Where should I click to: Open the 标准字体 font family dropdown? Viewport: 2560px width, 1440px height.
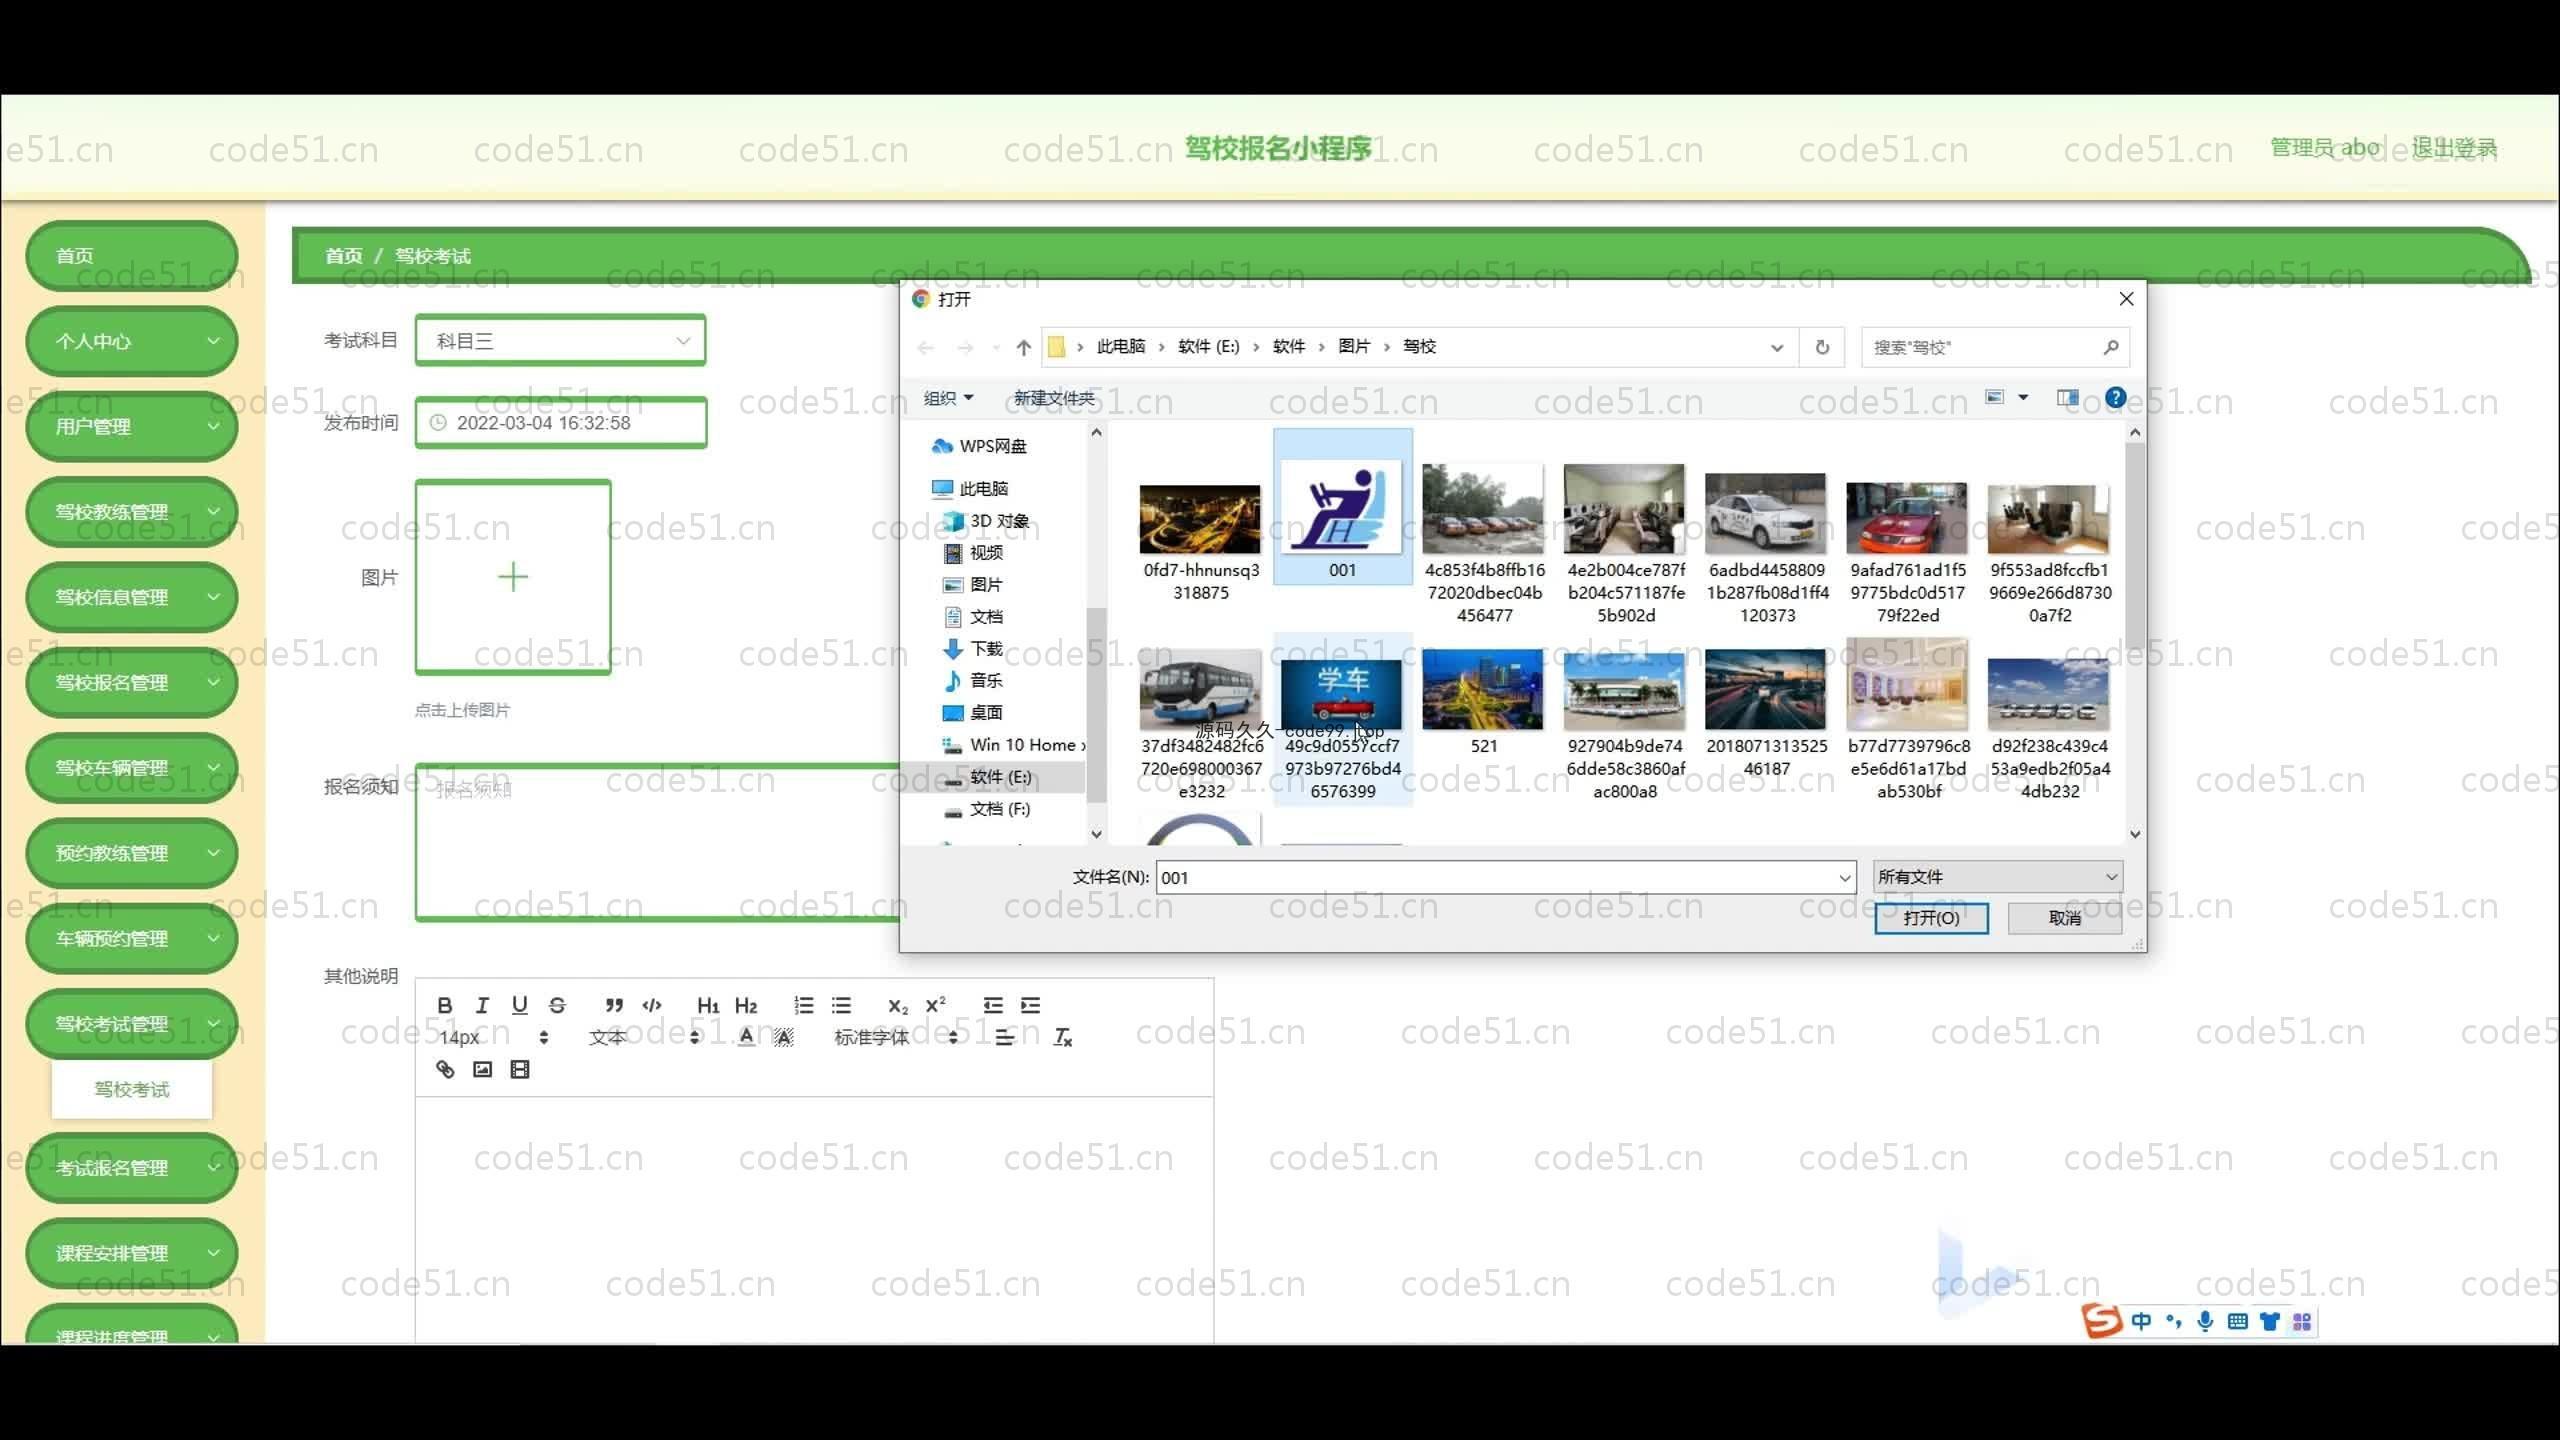point(896,1037)
